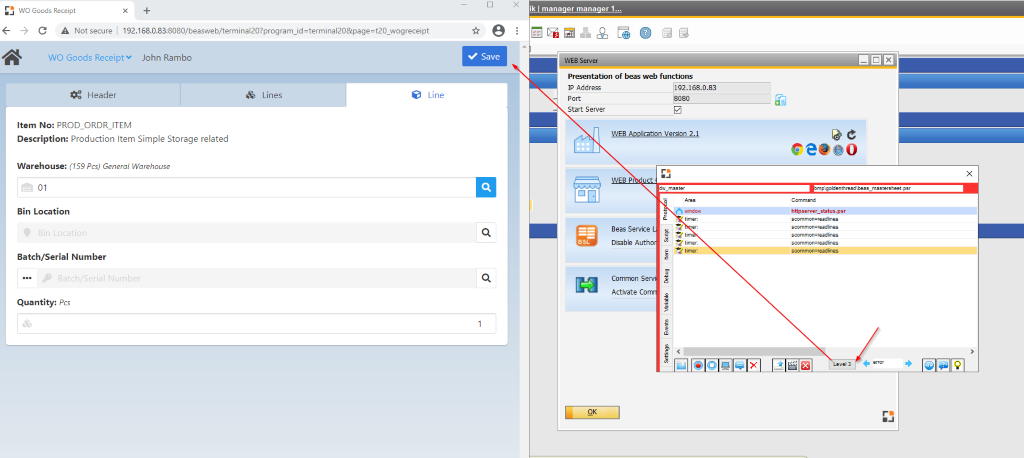This screenshot has height=458, width=1024.
Task: Open the Settings side tab
Action: [665, 353]
